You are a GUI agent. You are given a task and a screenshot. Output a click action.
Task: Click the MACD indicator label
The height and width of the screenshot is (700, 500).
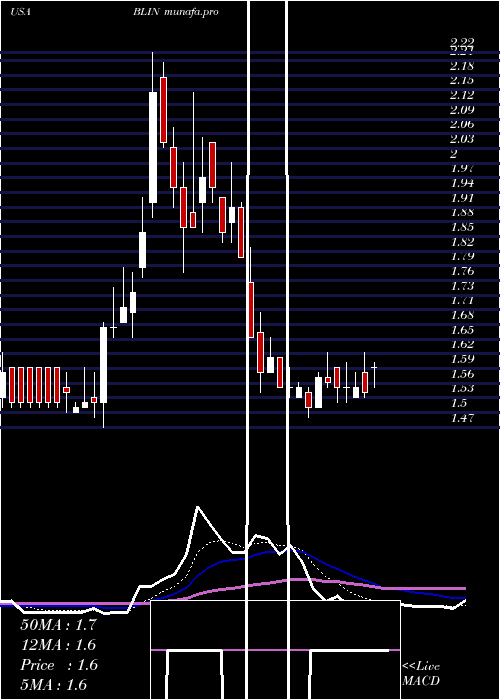(x=421, y=681)
